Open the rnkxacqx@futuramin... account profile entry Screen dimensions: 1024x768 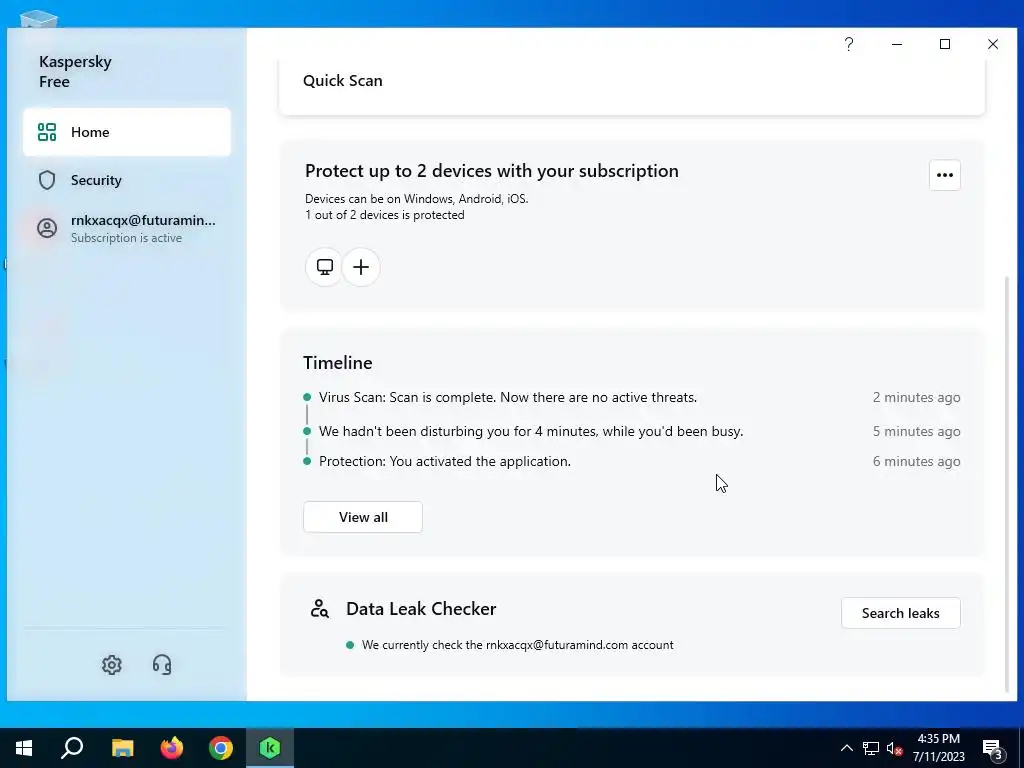point(127,229)
